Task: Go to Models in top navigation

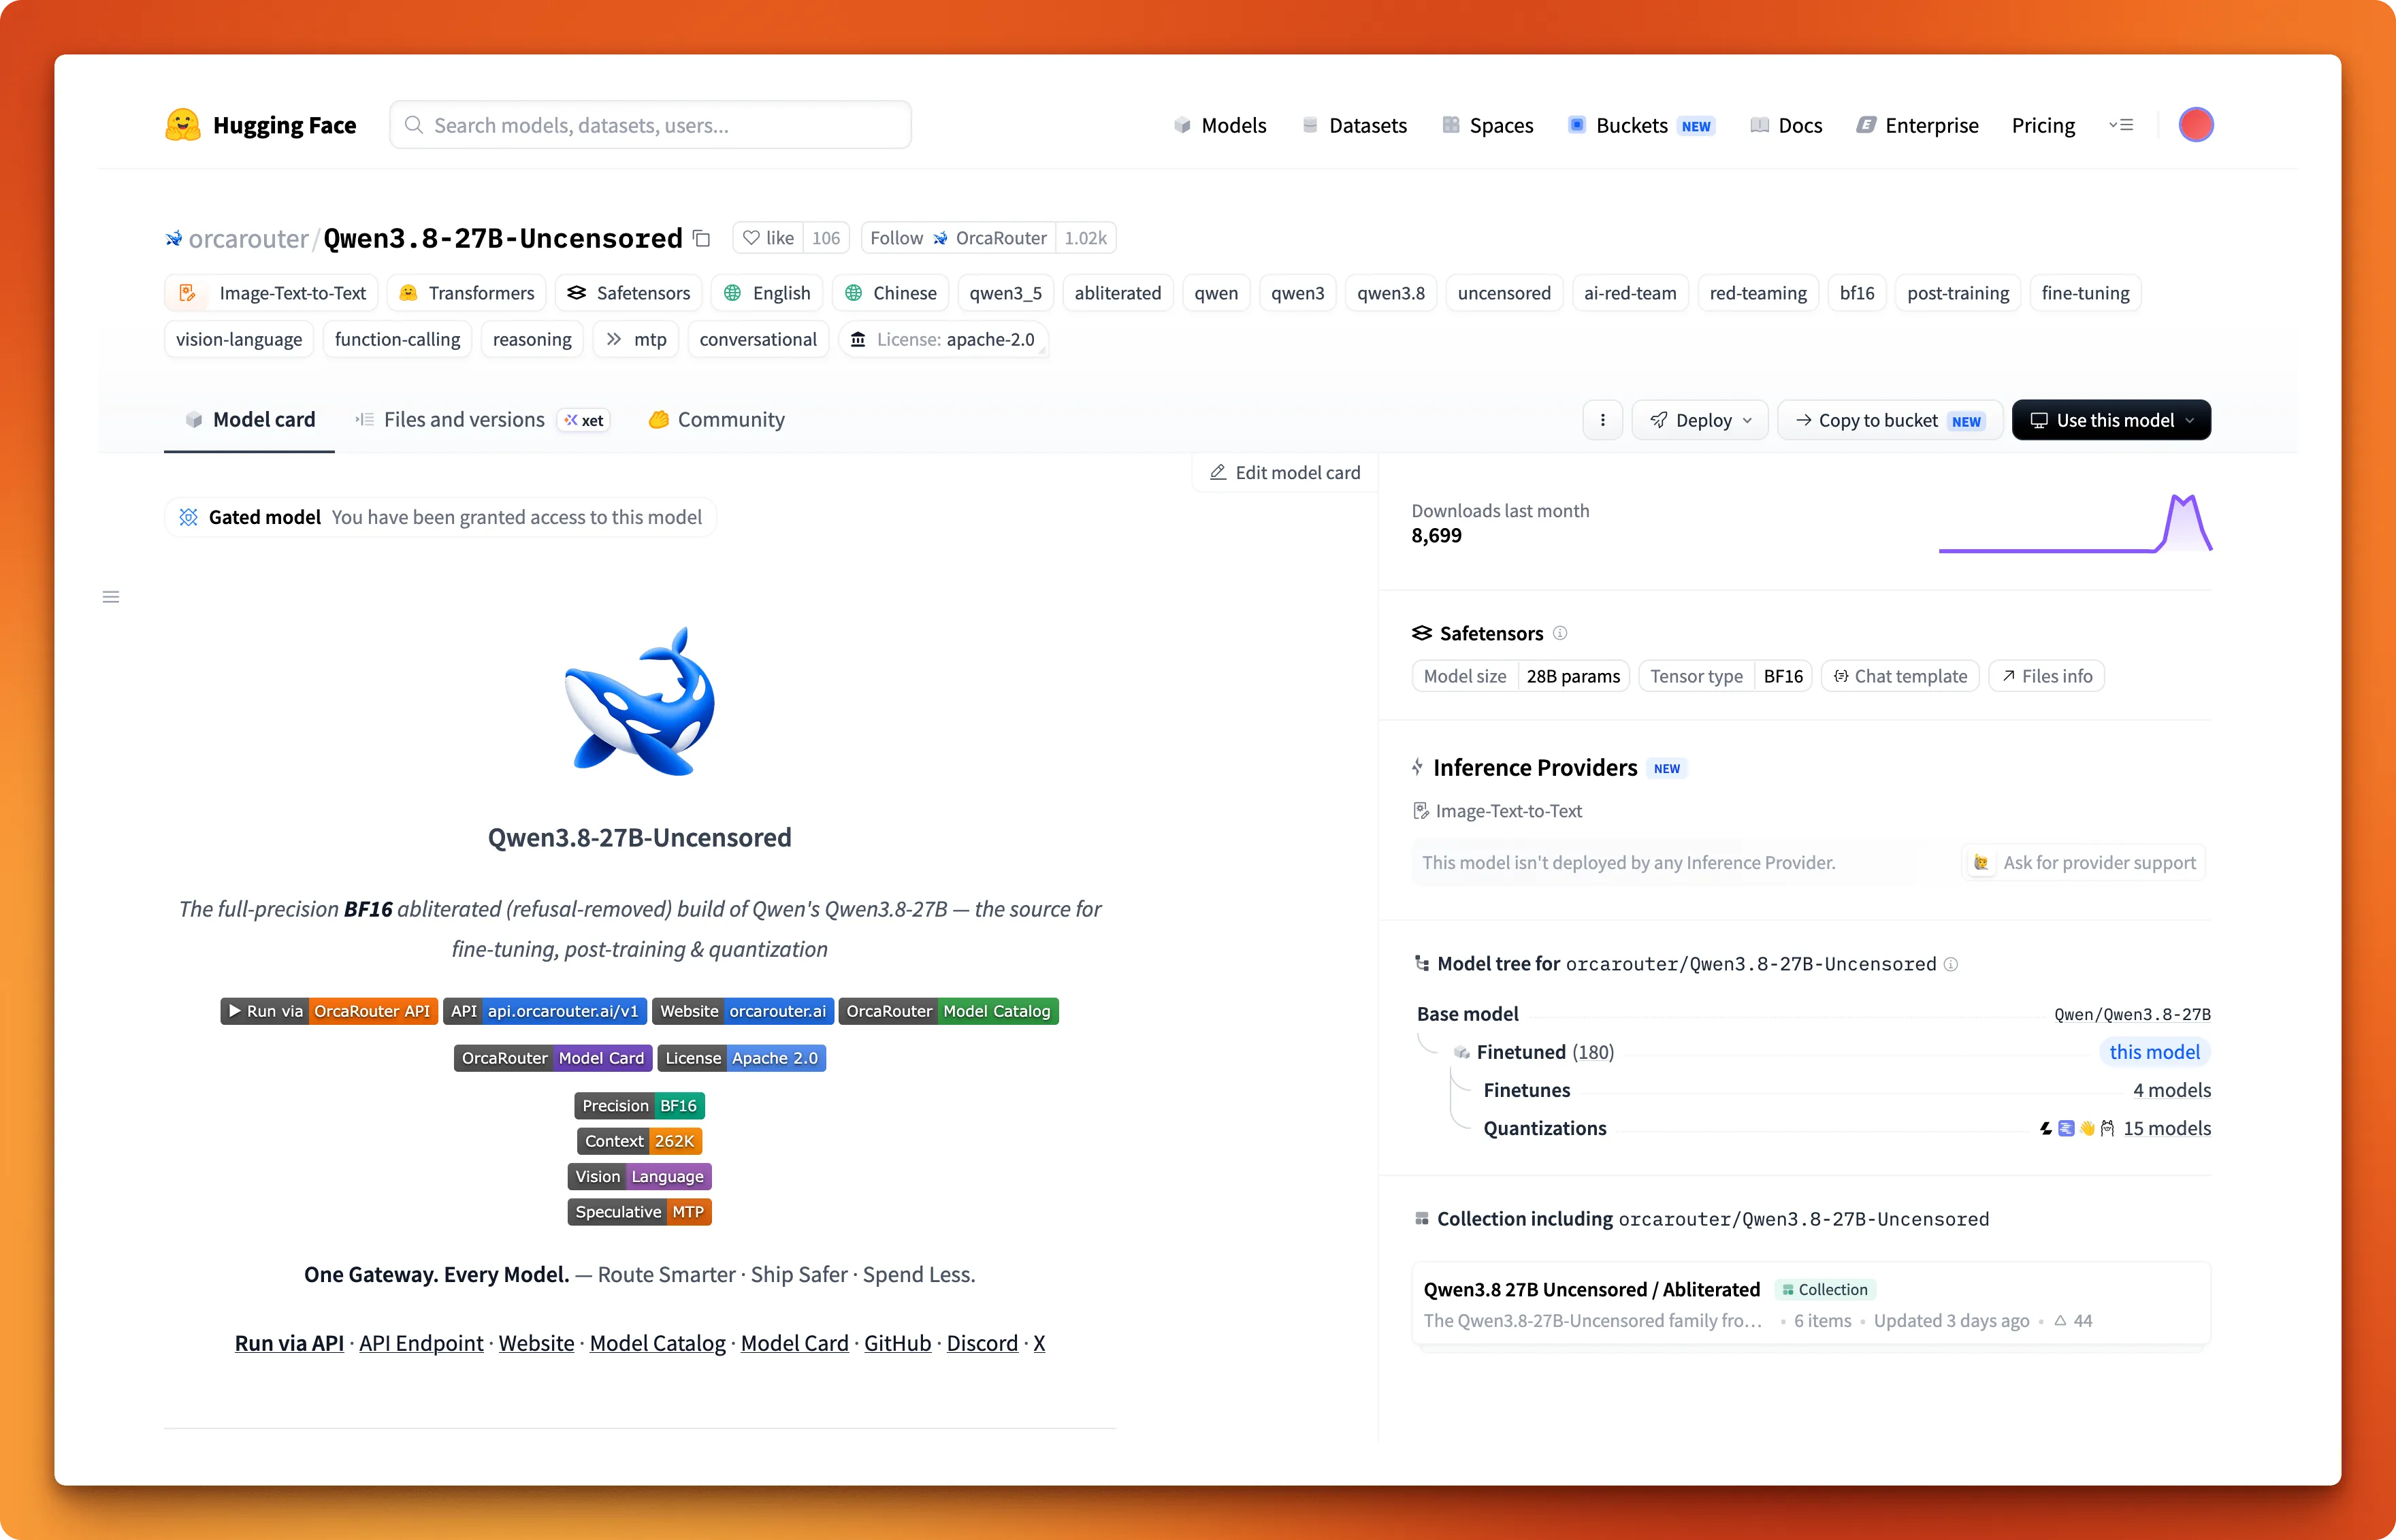Action: [1220, 125]
